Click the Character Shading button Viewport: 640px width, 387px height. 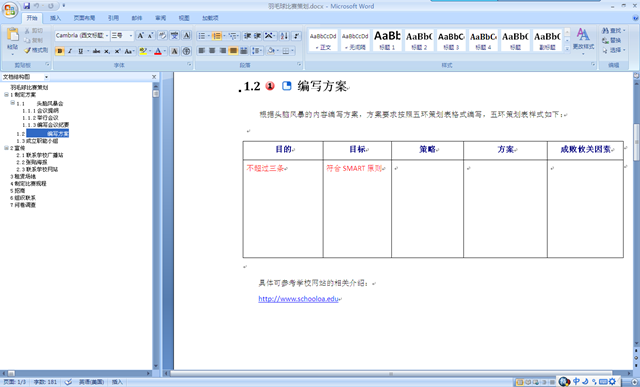(x=175, y=51)
